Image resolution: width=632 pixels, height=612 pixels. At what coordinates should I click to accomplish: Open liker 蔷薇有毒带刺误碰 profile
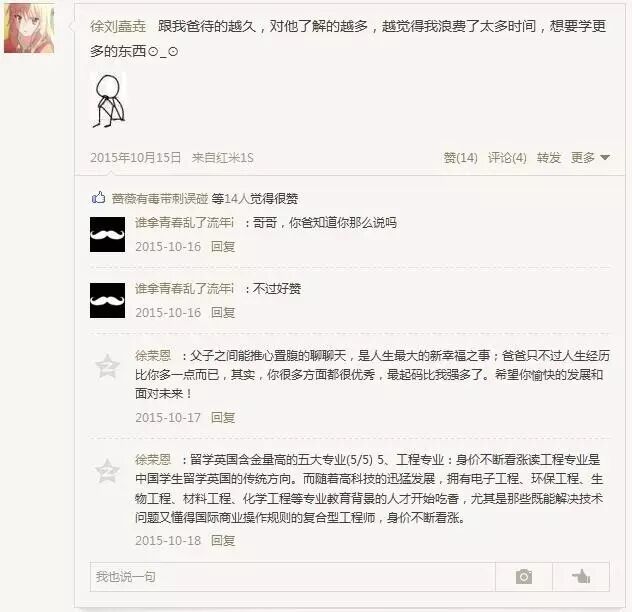160,198
